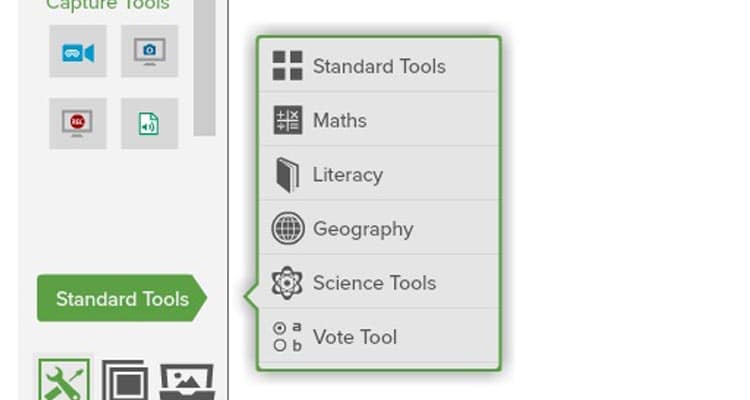This screenshot has height=400, width=750.
Task: Open the stacked pages icon
Action: (x=125, y=381)
